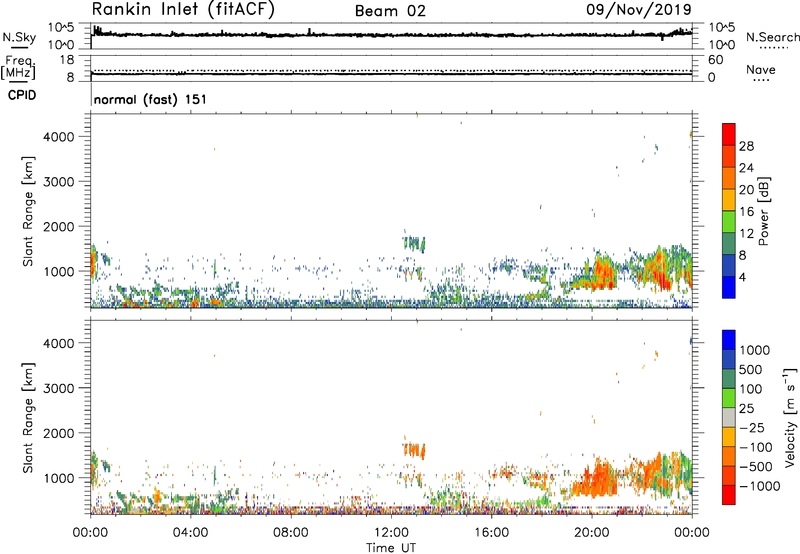Screen dimensions: 800x554
Task: Click the 'CPID' row label
Action: pyautogui.click(x=22, y=95)
